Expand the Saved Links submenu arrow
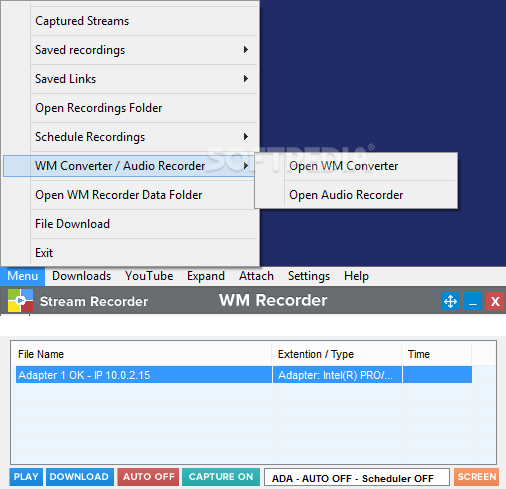This screenshot has width=506, height=489. coord(246,79)
